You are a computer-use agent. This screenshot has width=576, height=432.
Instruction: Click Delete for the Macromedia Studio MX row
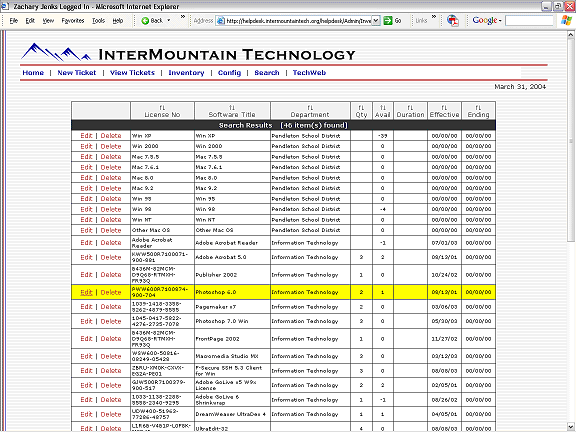[x=111, y=356]
